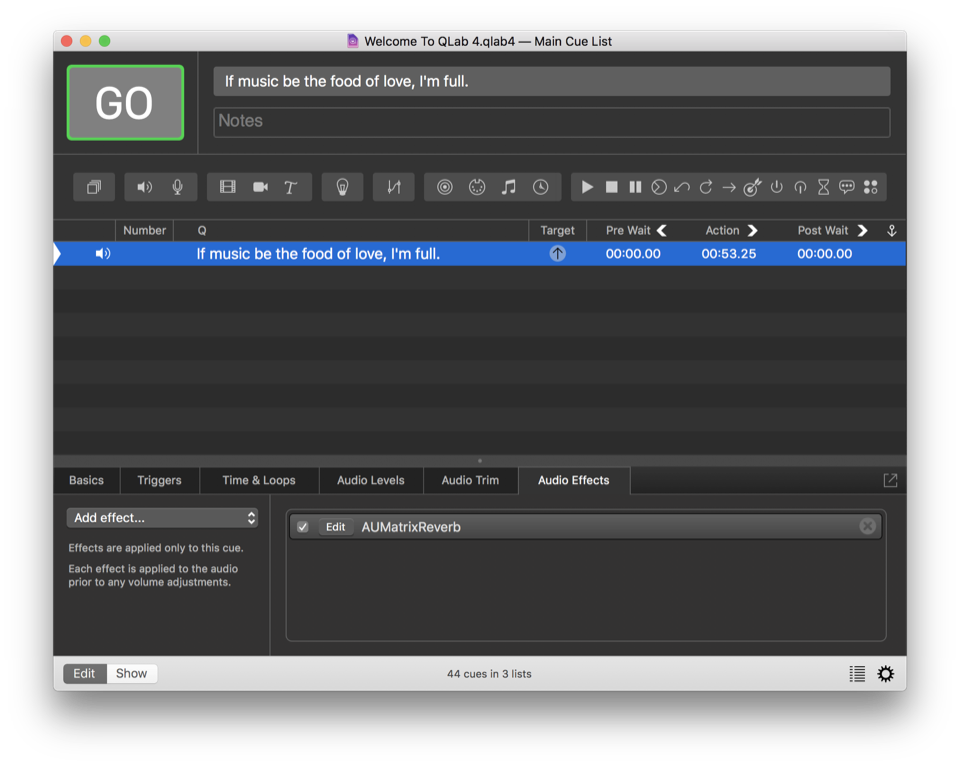Open the Audio Levels tab
Screen dimensions: 960x767
coord(370,481)
